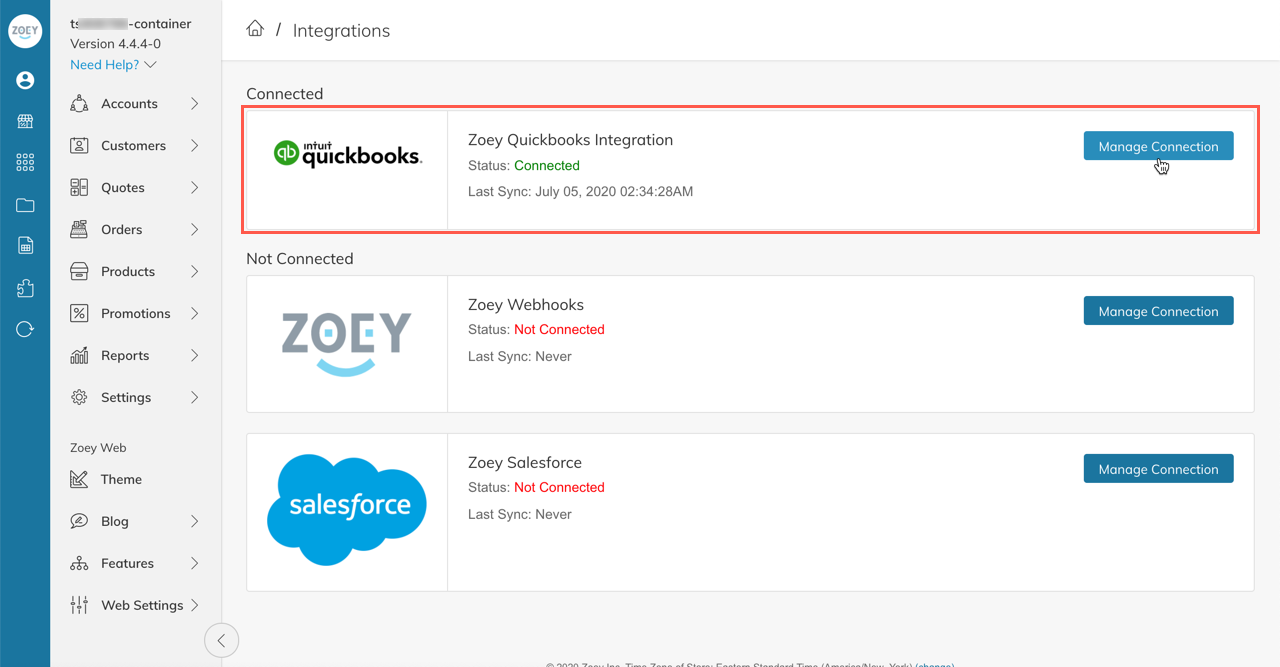This screenshot has height=667, width=1280.
Task: Expand the Promotions submenu chevron
Action: click(x=195, y=313)
